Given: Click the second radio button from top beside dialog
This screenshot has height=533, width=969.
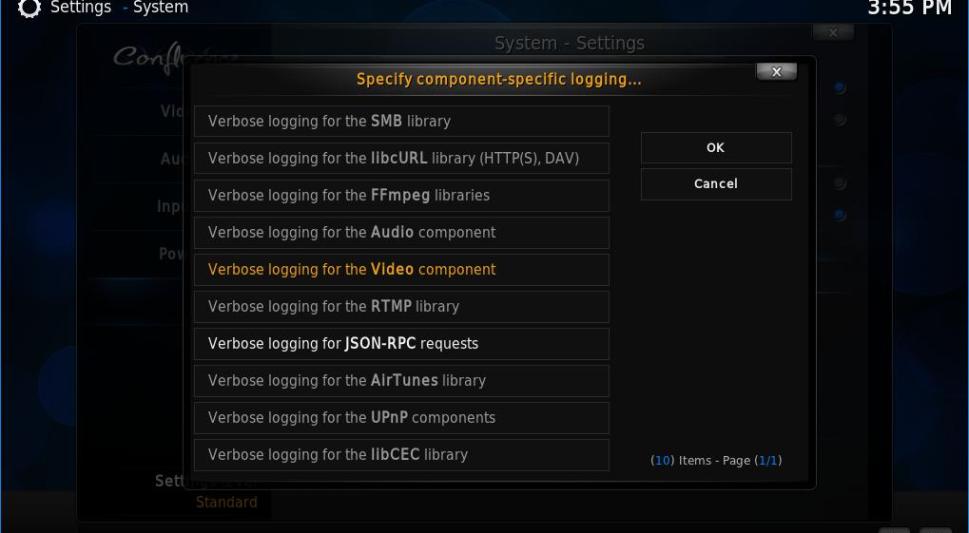Looking at the screenshot, I should pyautogui.click(x=840, y=120).
